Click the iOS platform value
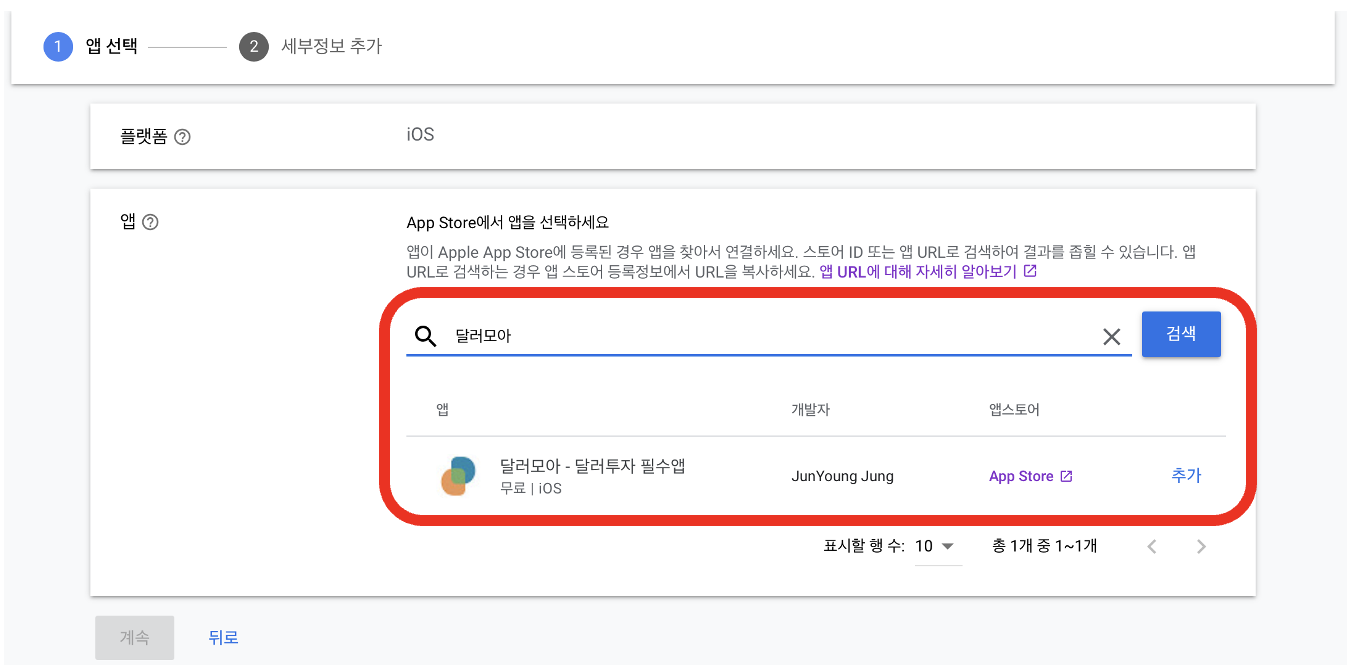The image size is (1356, 672). point(420,134)
